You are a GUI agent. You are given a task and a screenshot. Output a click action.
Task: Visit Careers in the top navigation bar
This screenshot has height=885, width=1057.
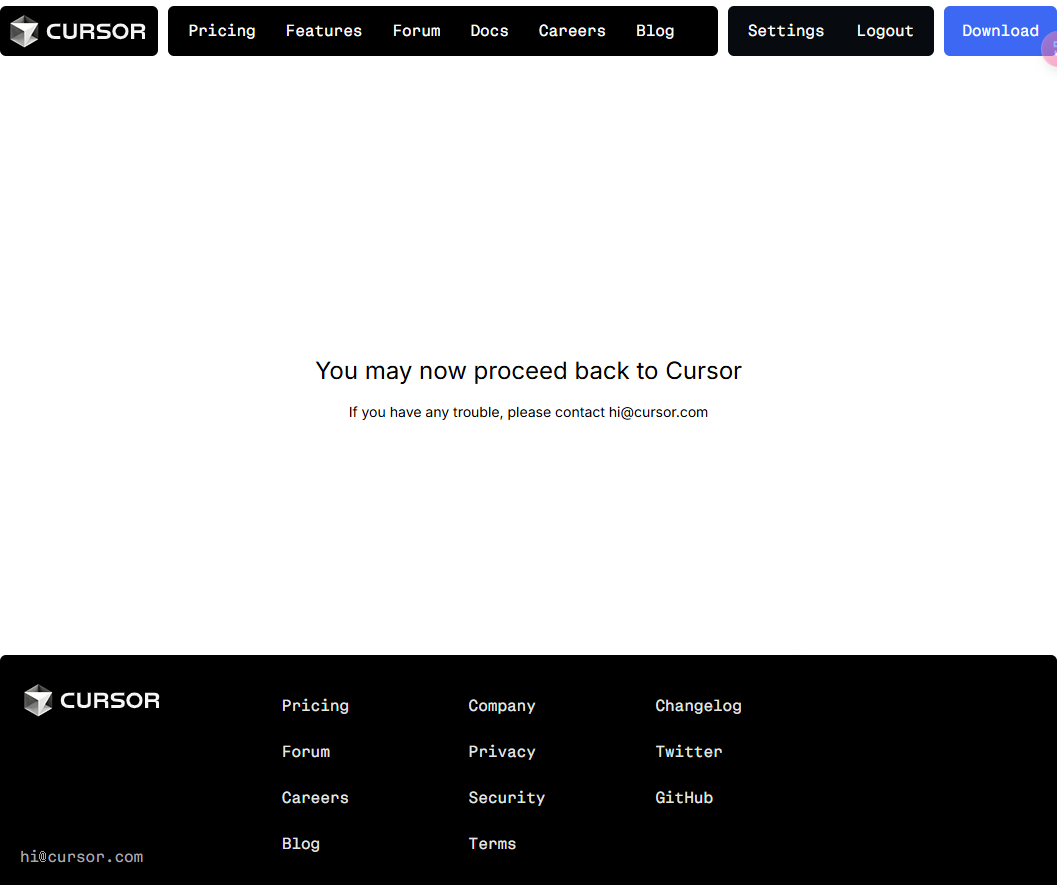572,31
